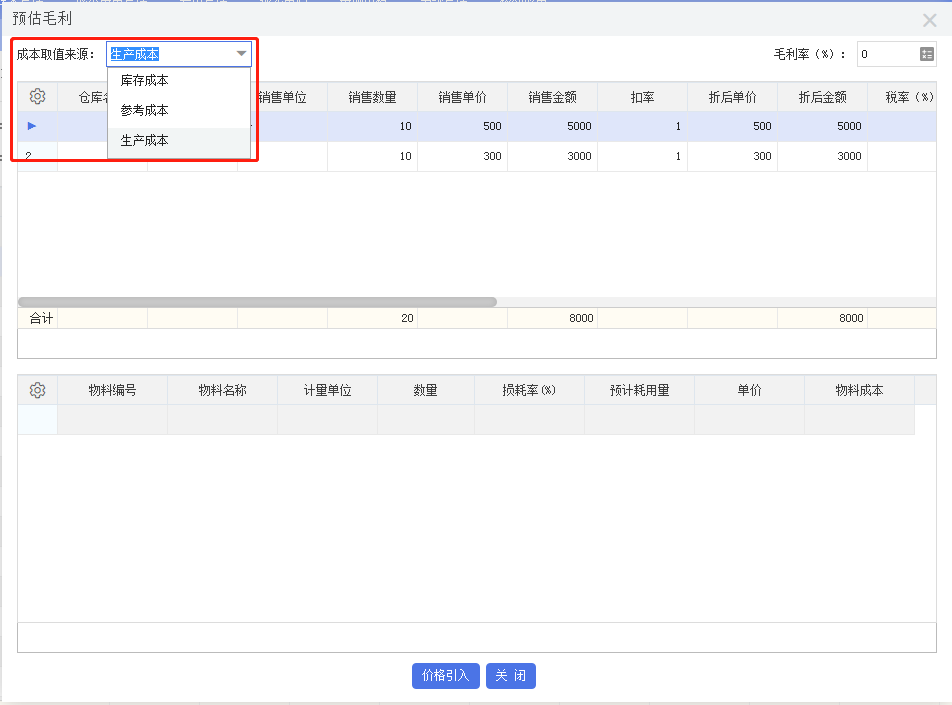Click the 价格引入 button
The image size is (952, 705).
(x=445, y=676)
